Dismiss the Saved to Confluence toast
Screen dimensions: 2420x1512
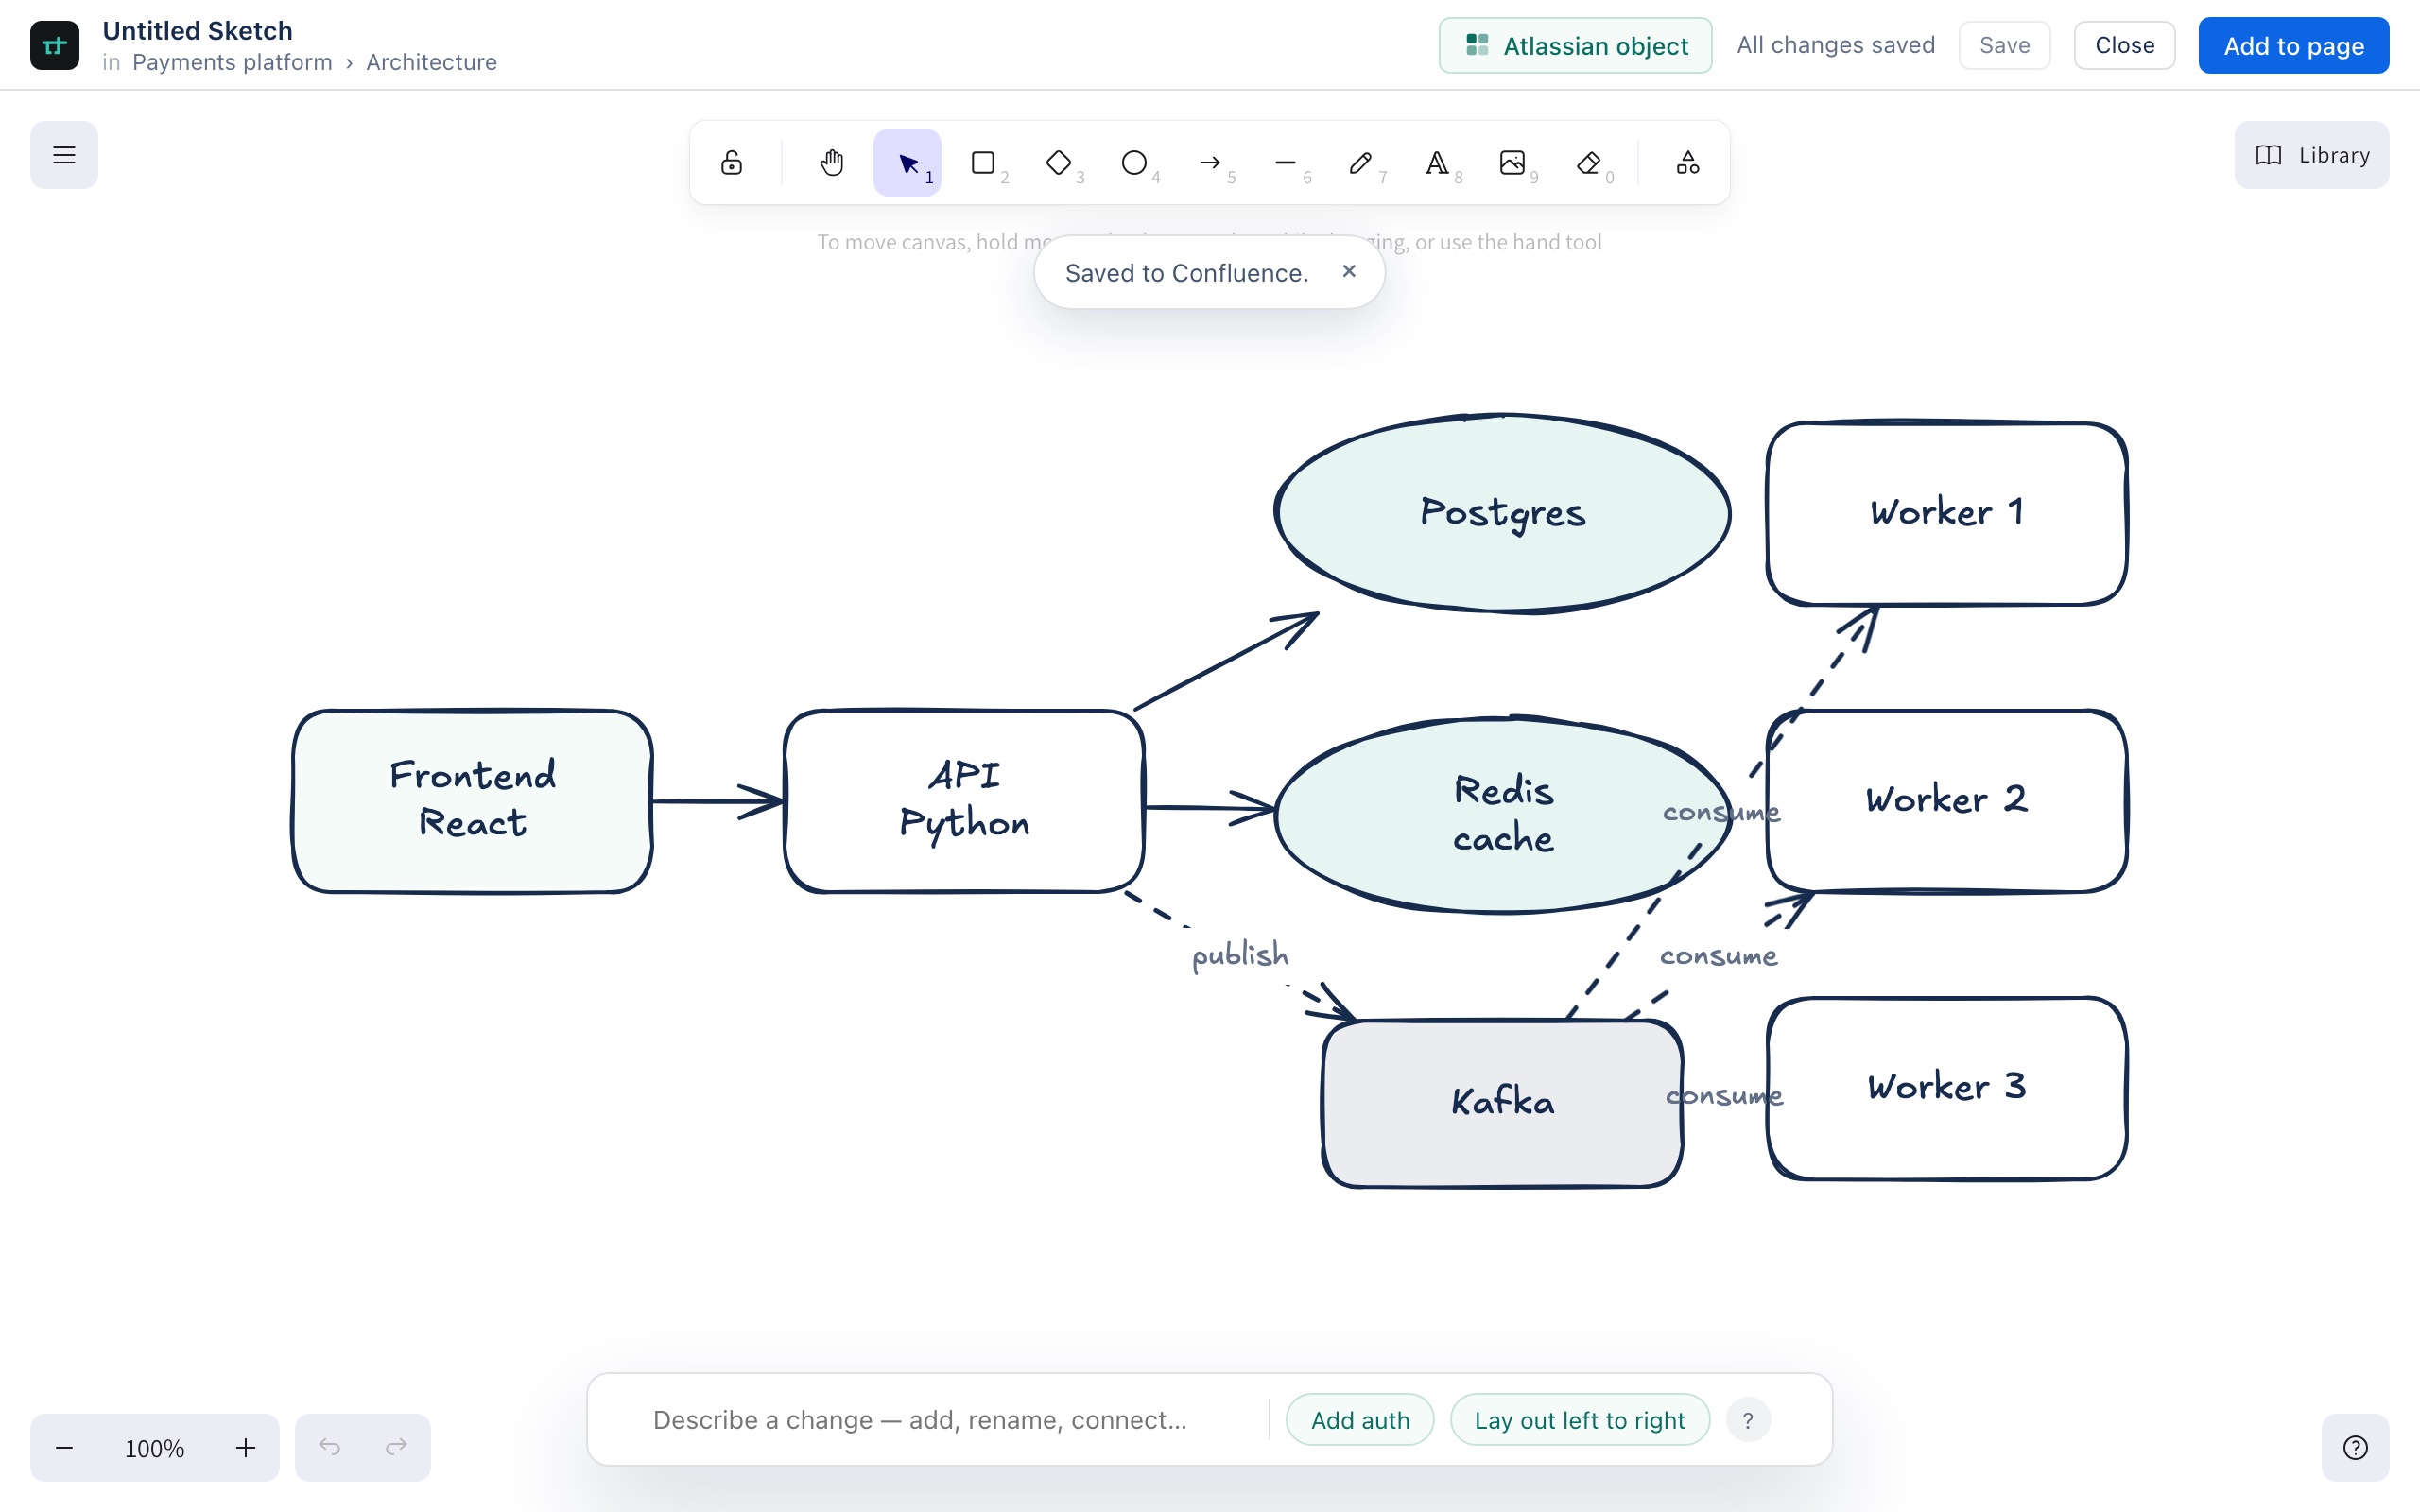coord(1349,271)
